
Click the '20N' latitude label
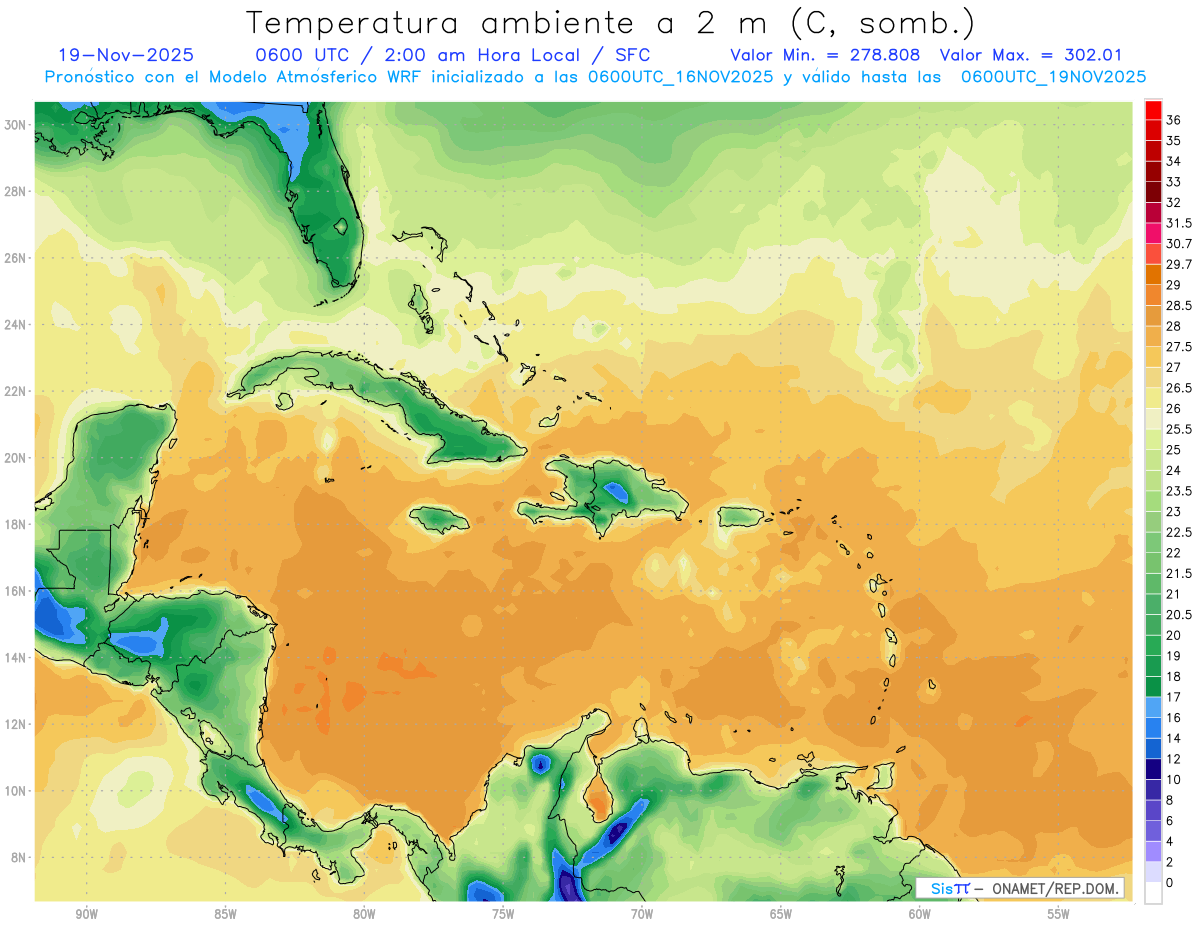click(x=15, y=458)
